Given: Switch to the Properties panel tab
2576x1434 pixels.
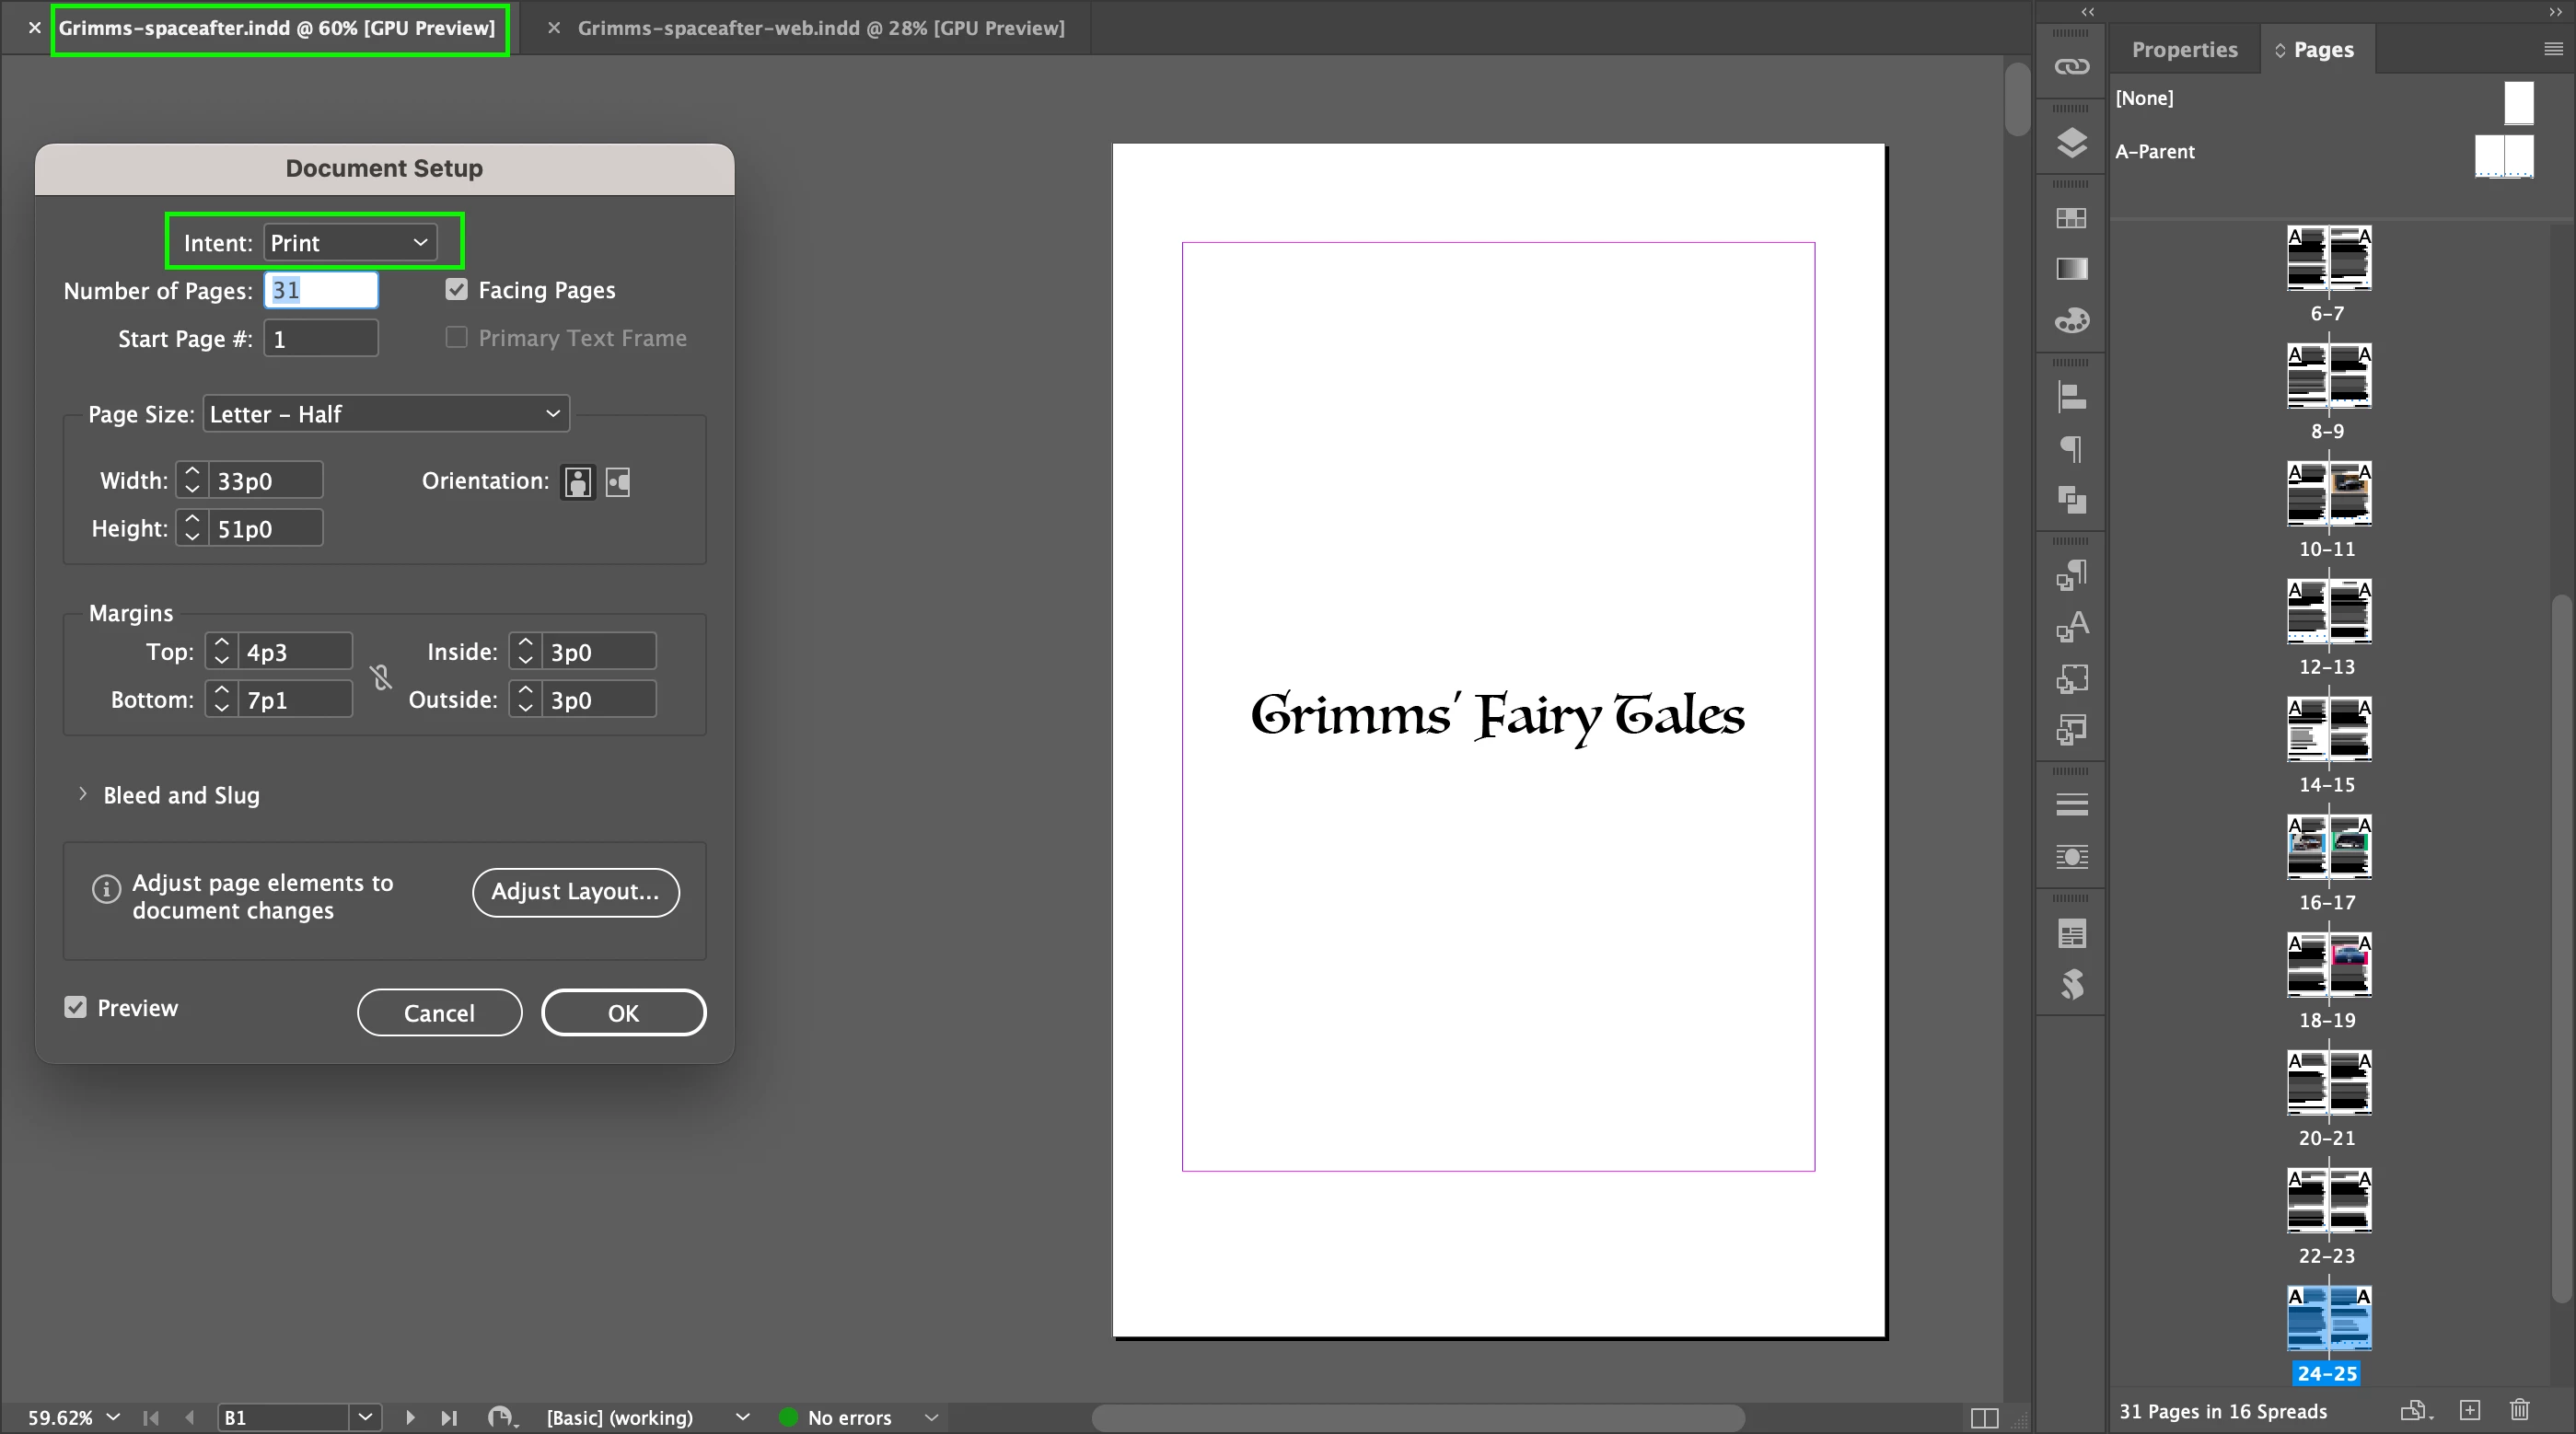Looking at the screenshot, I should [2184, 50].
